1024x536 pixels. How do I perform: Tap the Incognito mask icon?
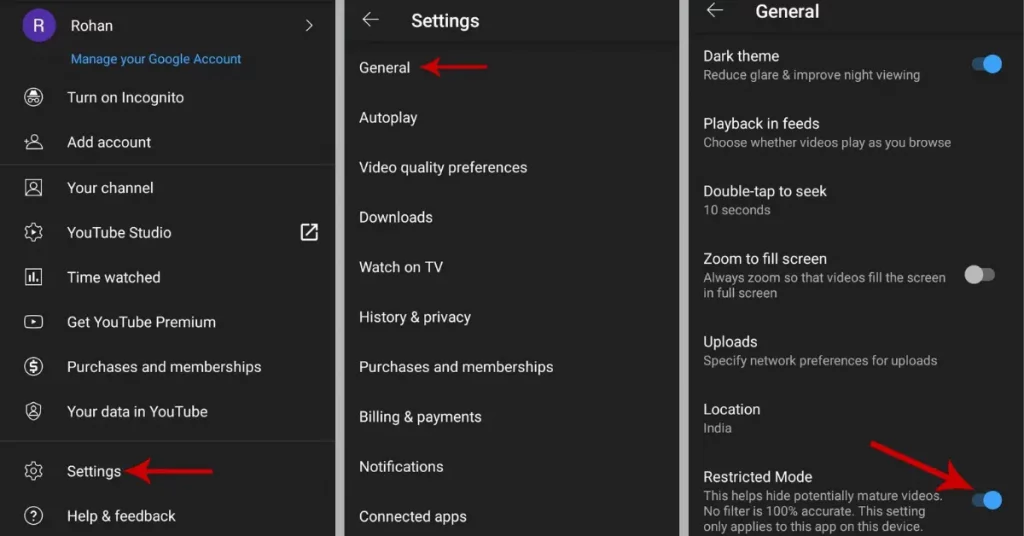pos(33,97)
